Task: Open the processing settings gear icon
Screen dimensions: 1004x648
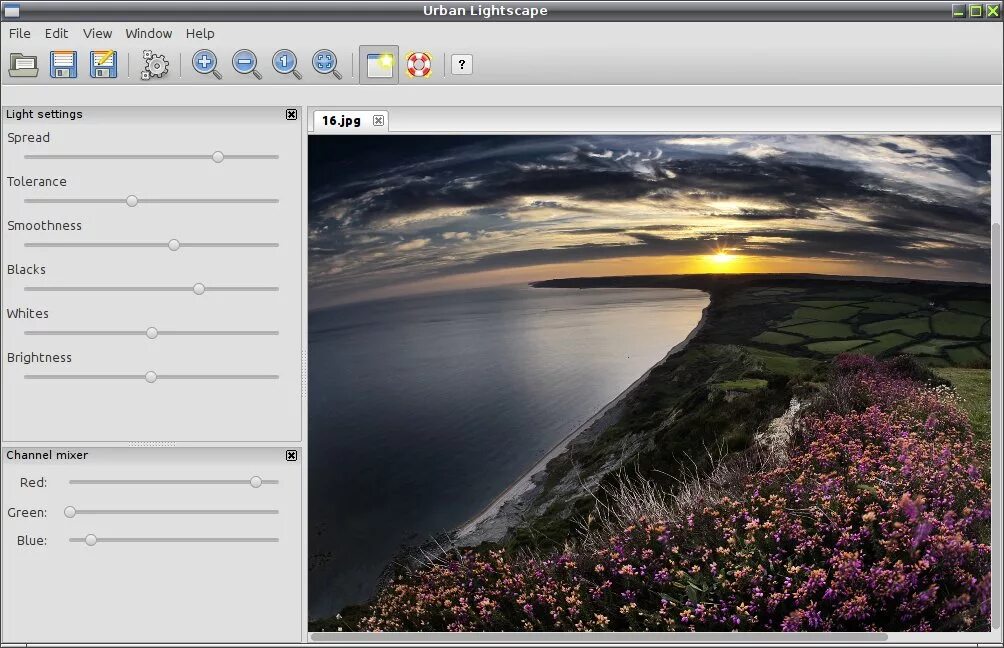Action: [155, 64]
